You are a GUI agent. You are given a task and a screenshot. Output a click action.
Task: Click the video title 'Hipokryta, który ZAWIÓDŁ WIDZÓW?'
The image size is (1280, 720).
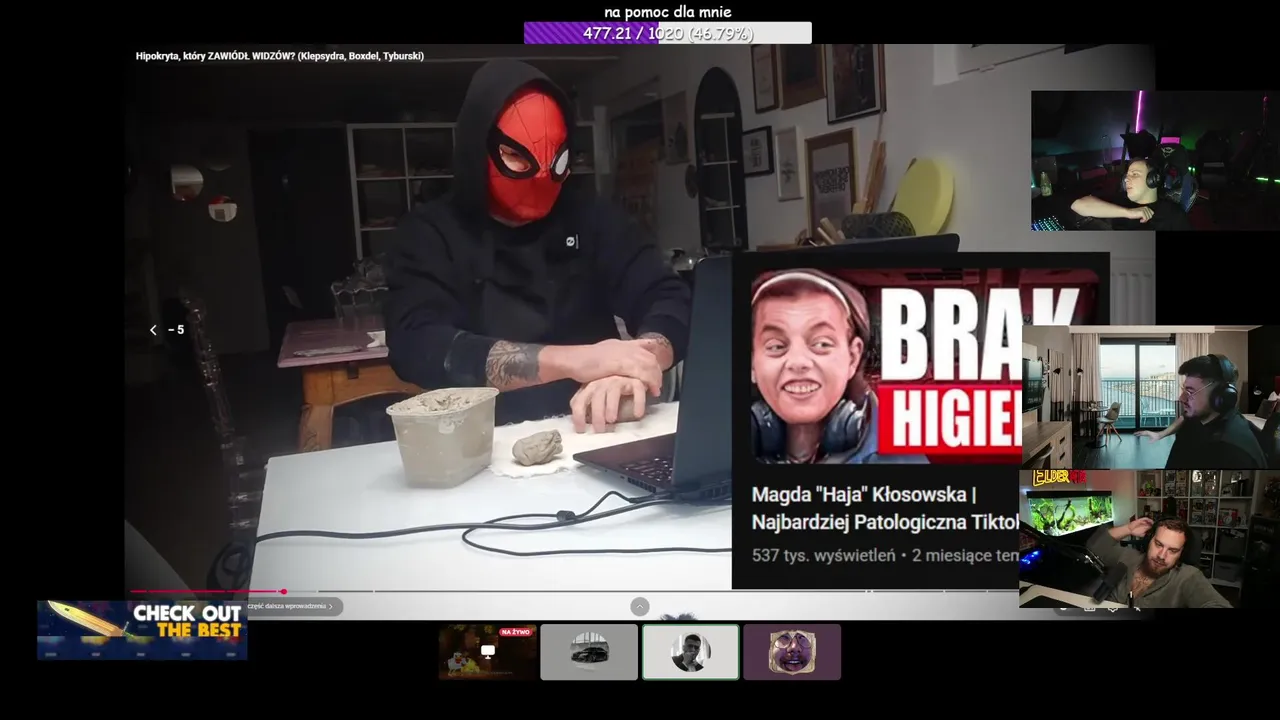point(280,56)
